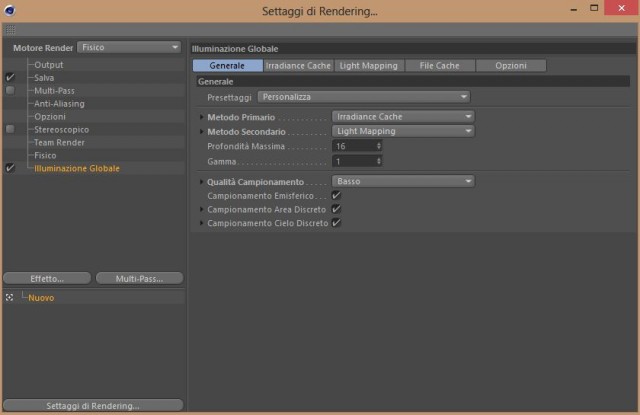Select Stereoscopico in the settings tree

62,129
